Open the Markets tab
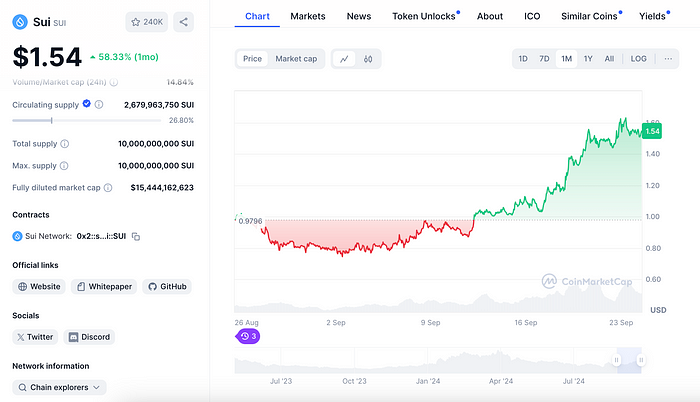The image size is (700, 402). click(308, 16)
